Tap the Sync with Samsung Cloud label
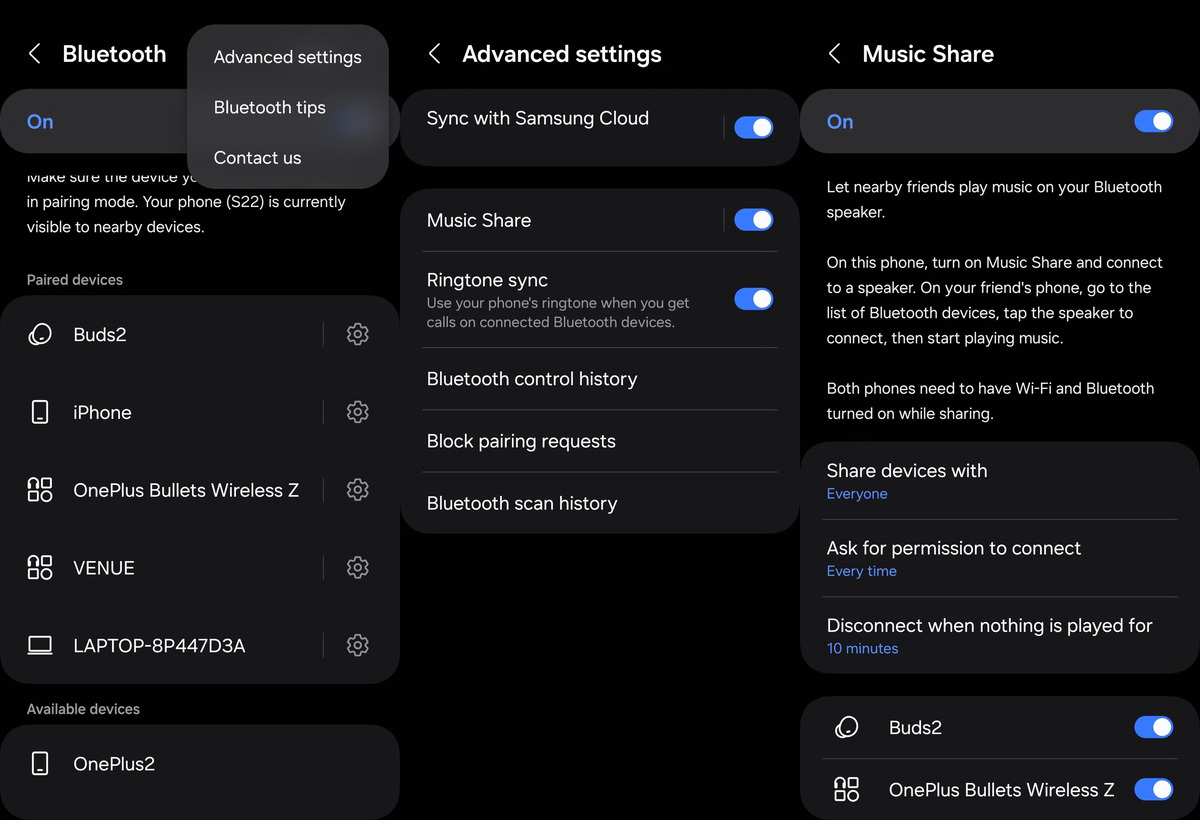Viewport: 1200px width, 820px height. (538, 118)
